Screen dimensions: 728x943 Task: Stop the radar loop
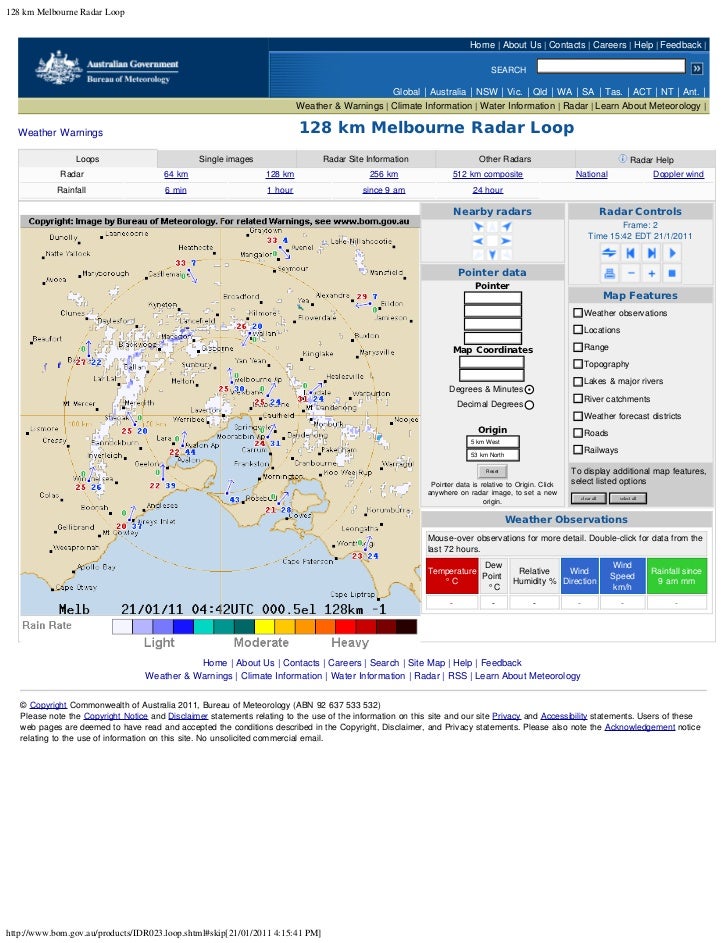[672, 274]
